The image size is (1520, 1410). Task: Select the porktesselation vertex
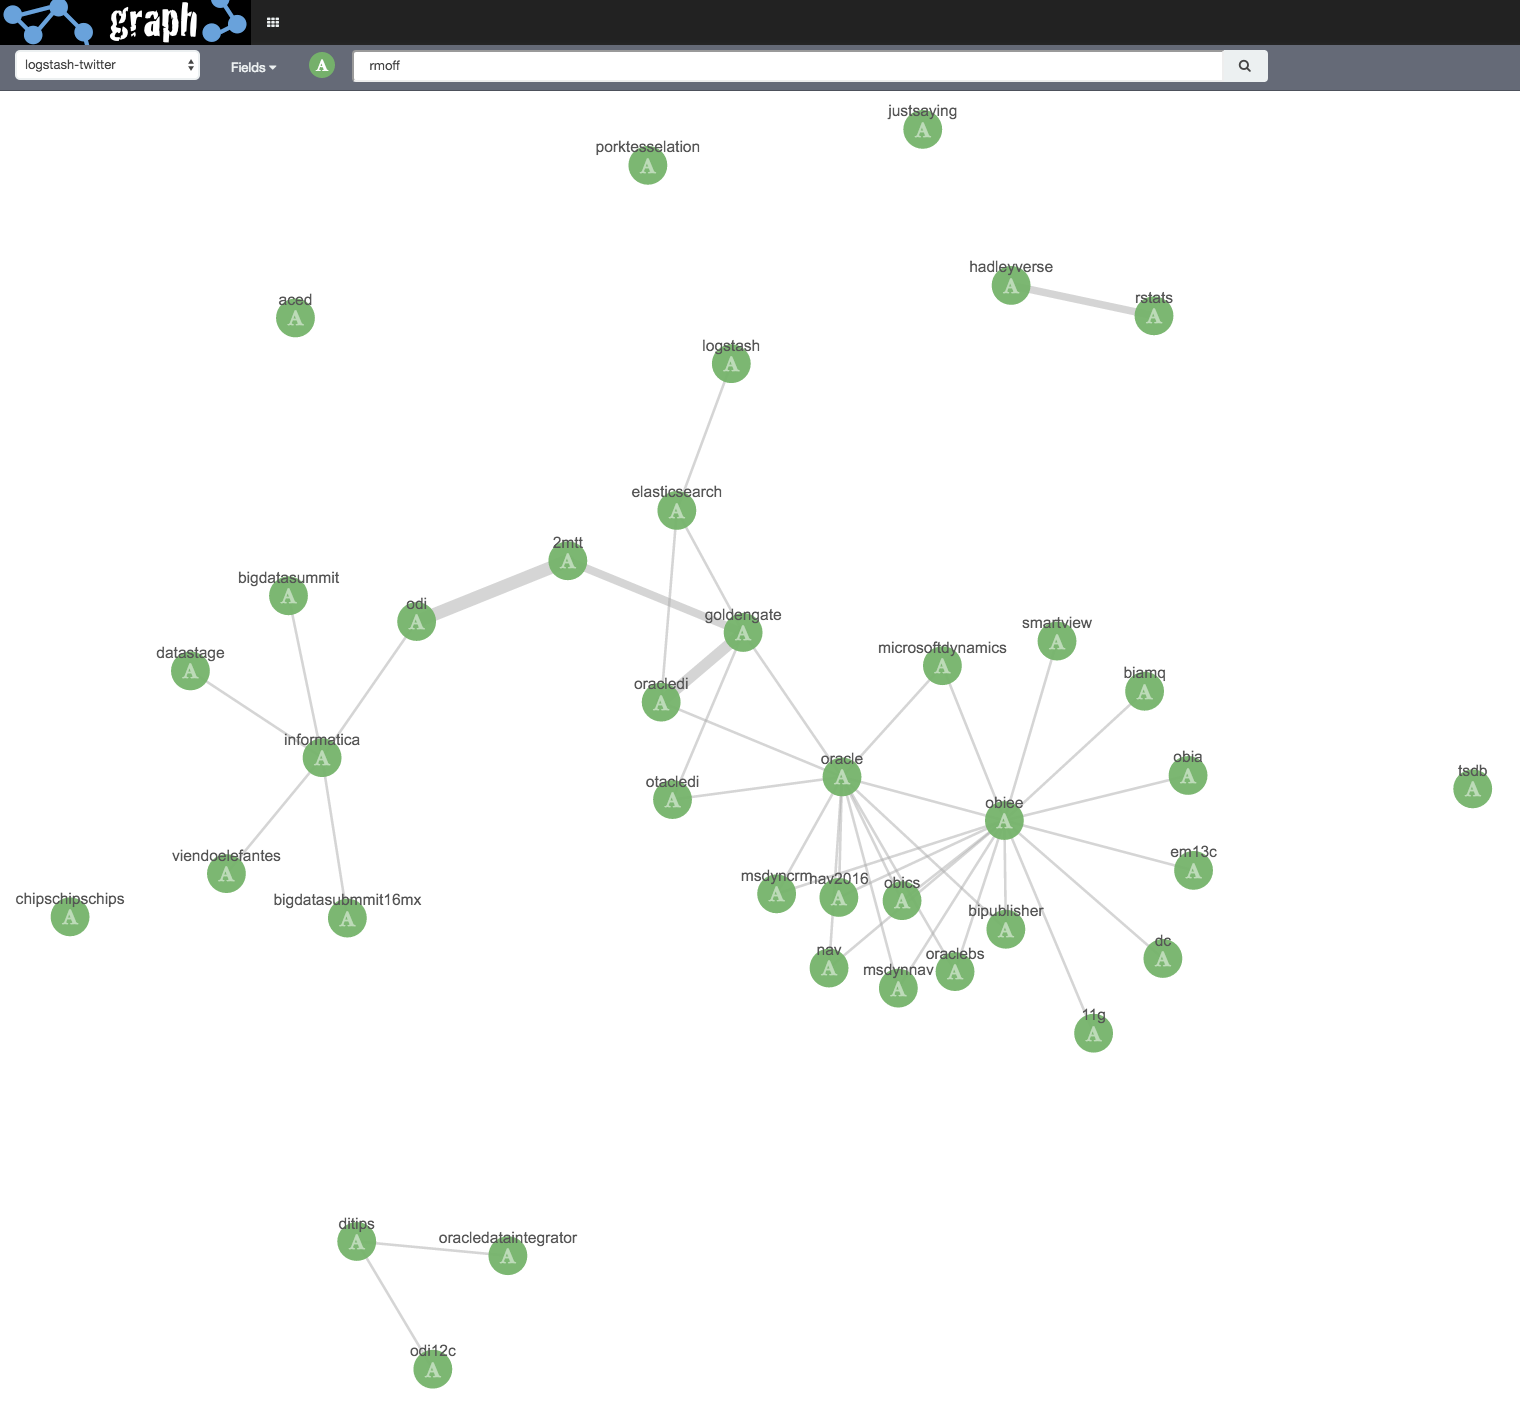pyautogui.click(x=647, y=166)
